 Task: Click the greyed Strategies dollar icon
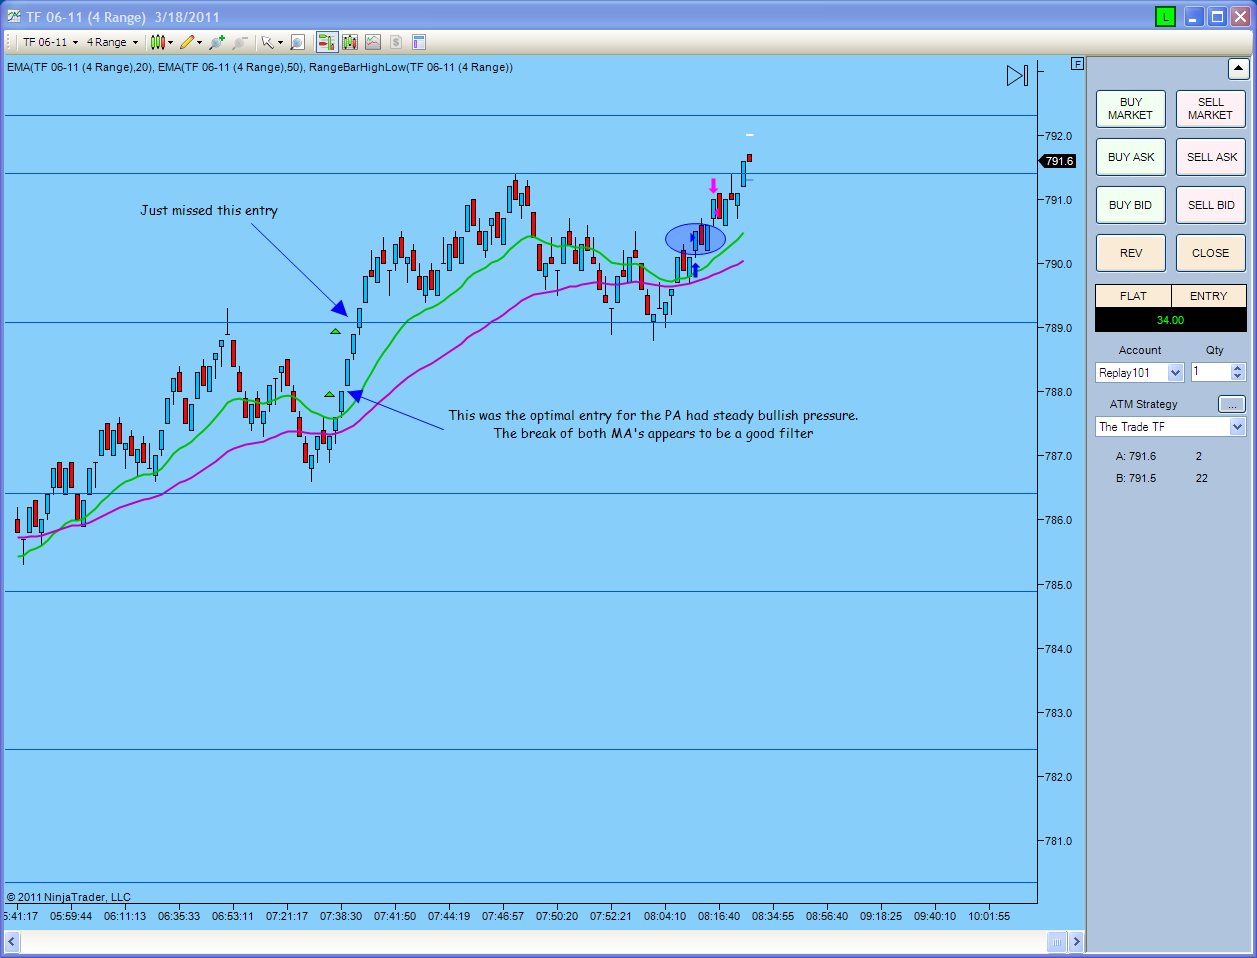pos(396,42)
